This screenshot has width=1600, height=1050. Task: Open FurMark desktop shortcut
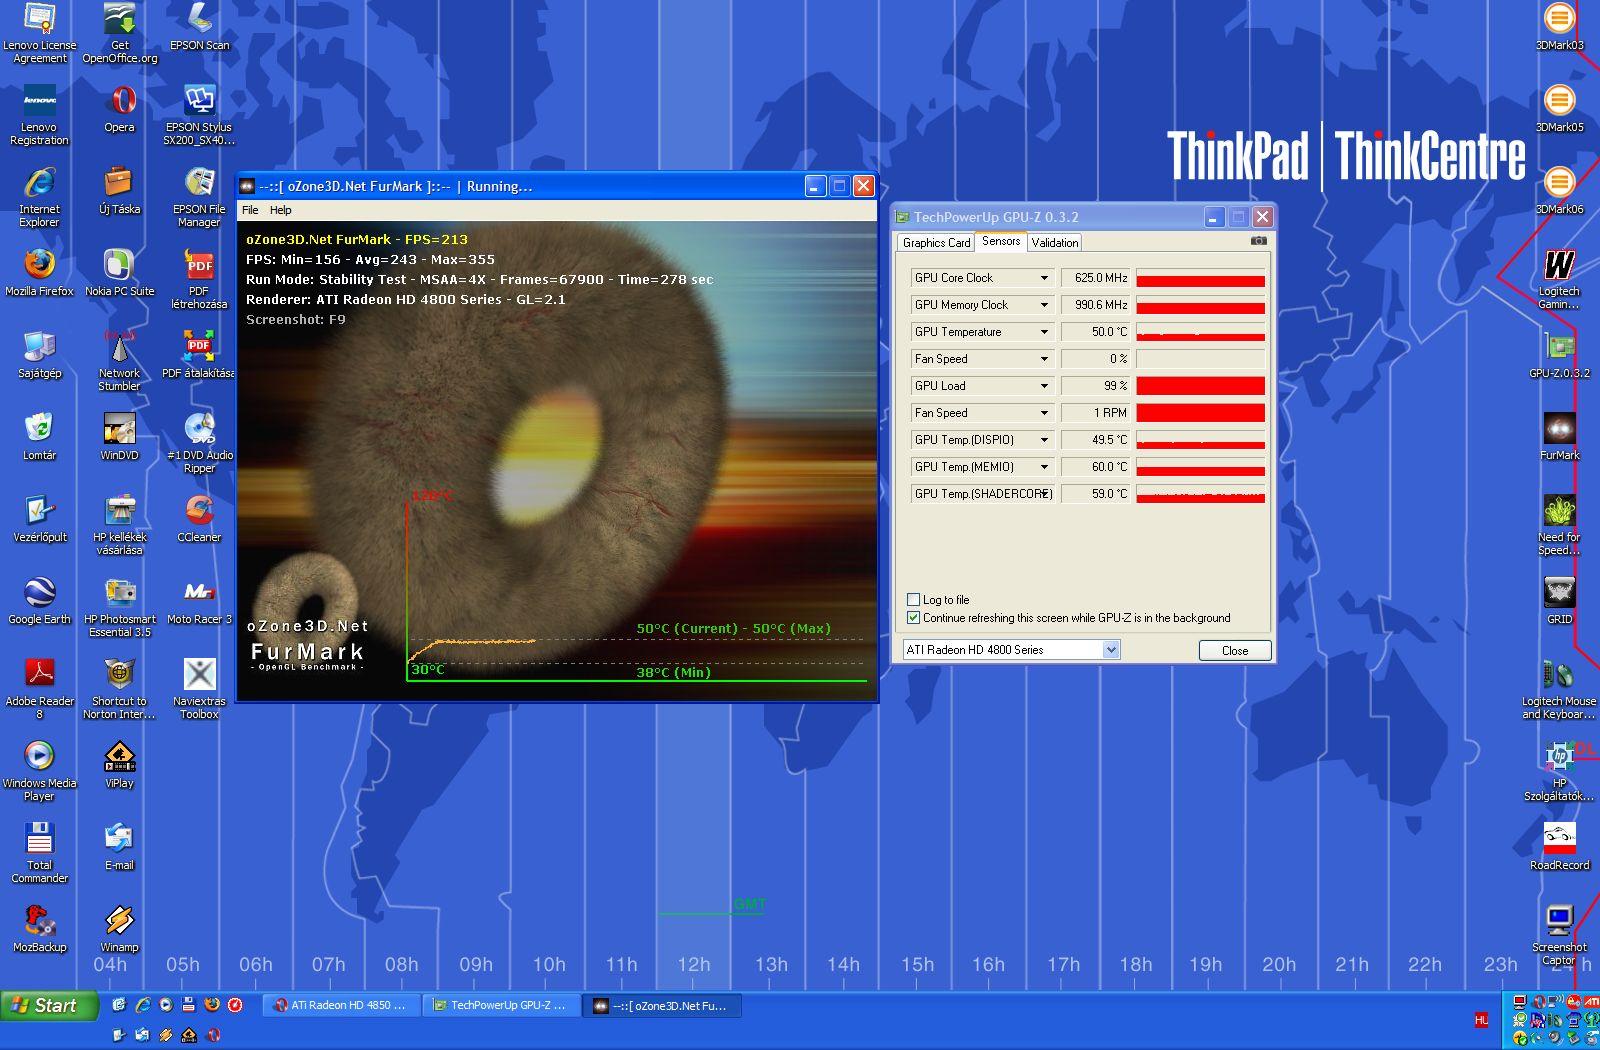1559,436
